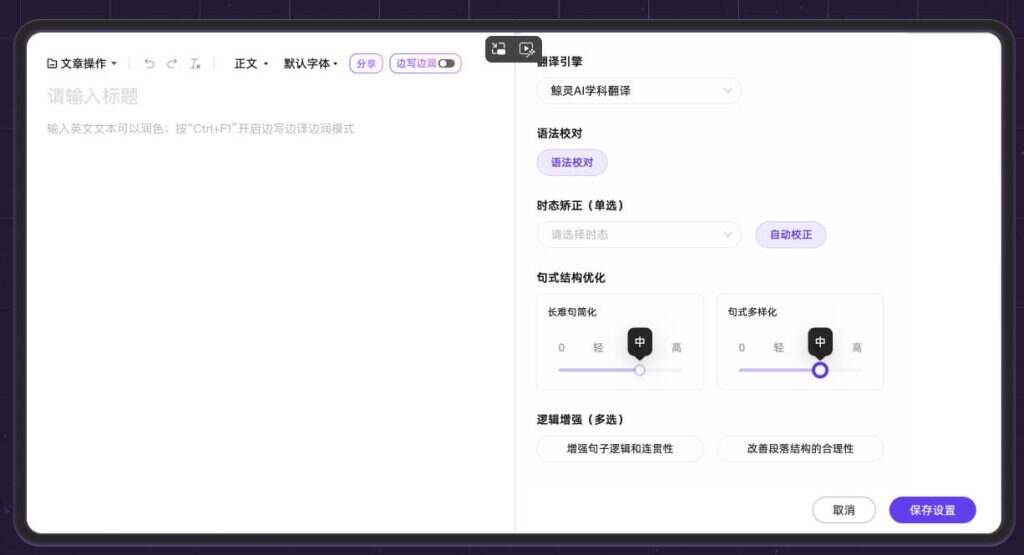This screenshot has width=1024, height=555.
Task: Select 增强句子逻辑和连贯性 option
Action: [x=620, y=449]
